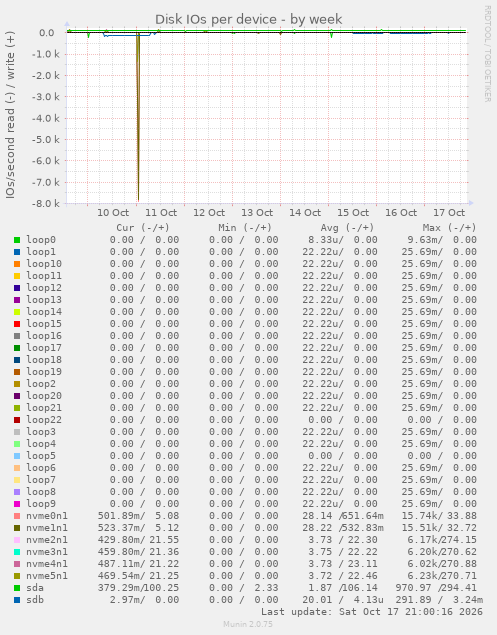Viewport: 497px width, 635px height.
Task: Click the nvme2n1 Cur value 429.80m/ 21.55
Action: (x=138, y=539)
